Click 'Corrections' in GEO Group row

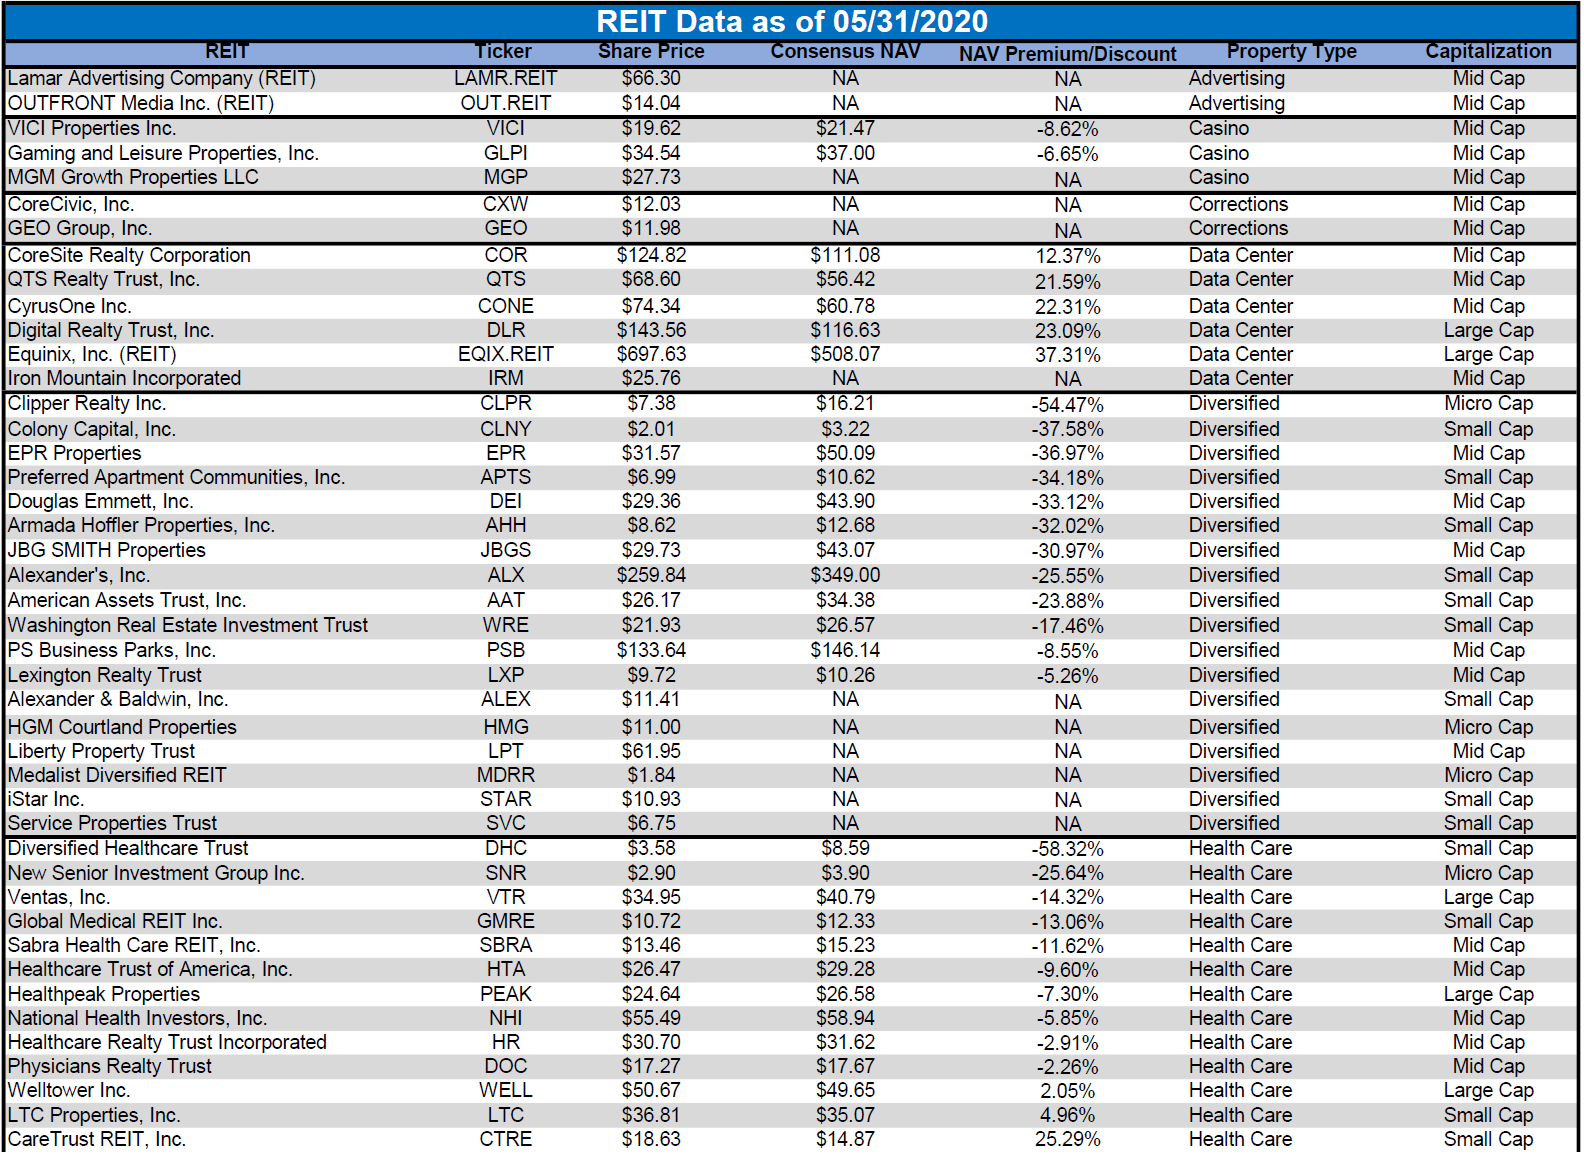[1238, 228]
